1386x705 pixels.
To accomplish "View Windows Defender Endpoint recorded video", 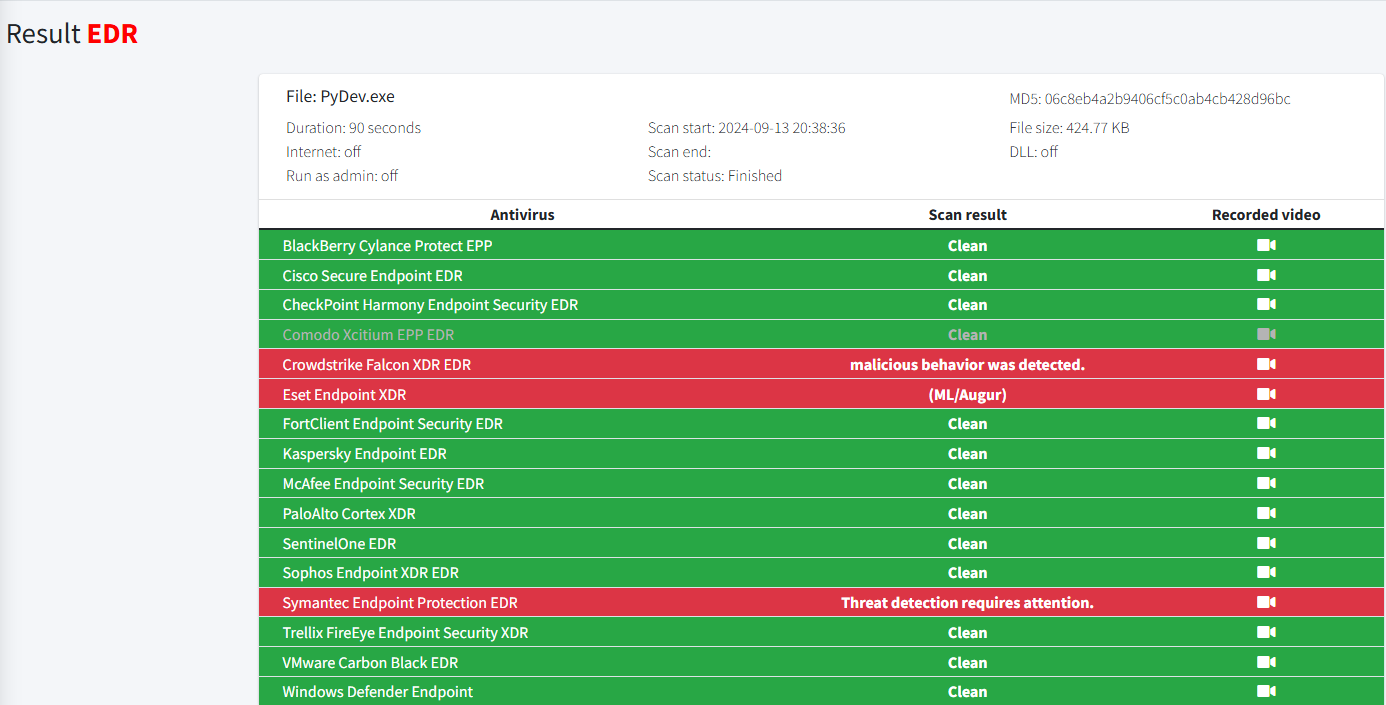I will [1266, 691].
